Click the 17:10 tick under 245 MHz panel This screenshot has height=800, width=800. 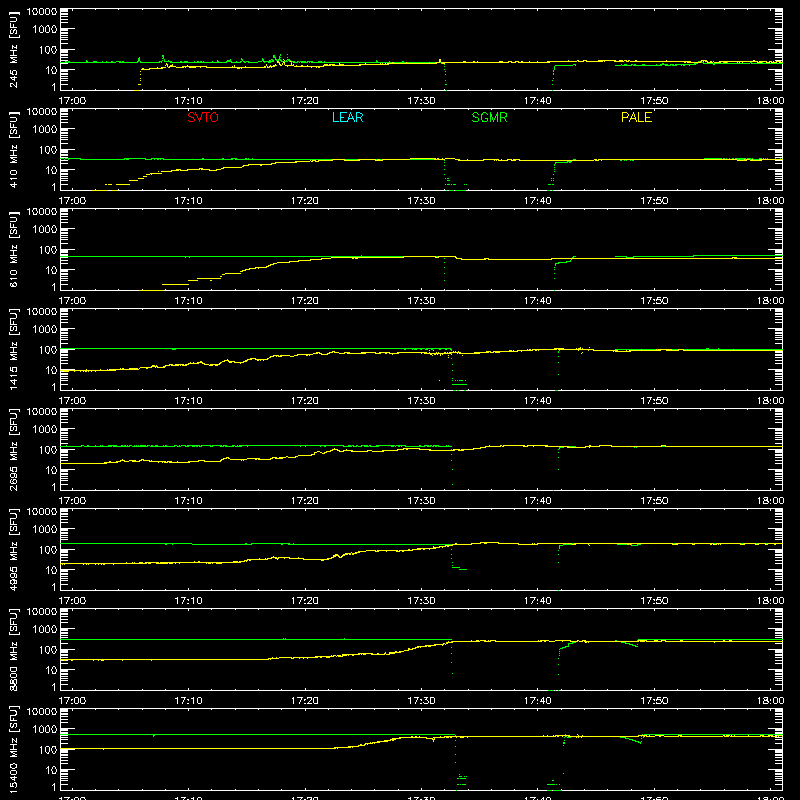(x=188, y=101)
